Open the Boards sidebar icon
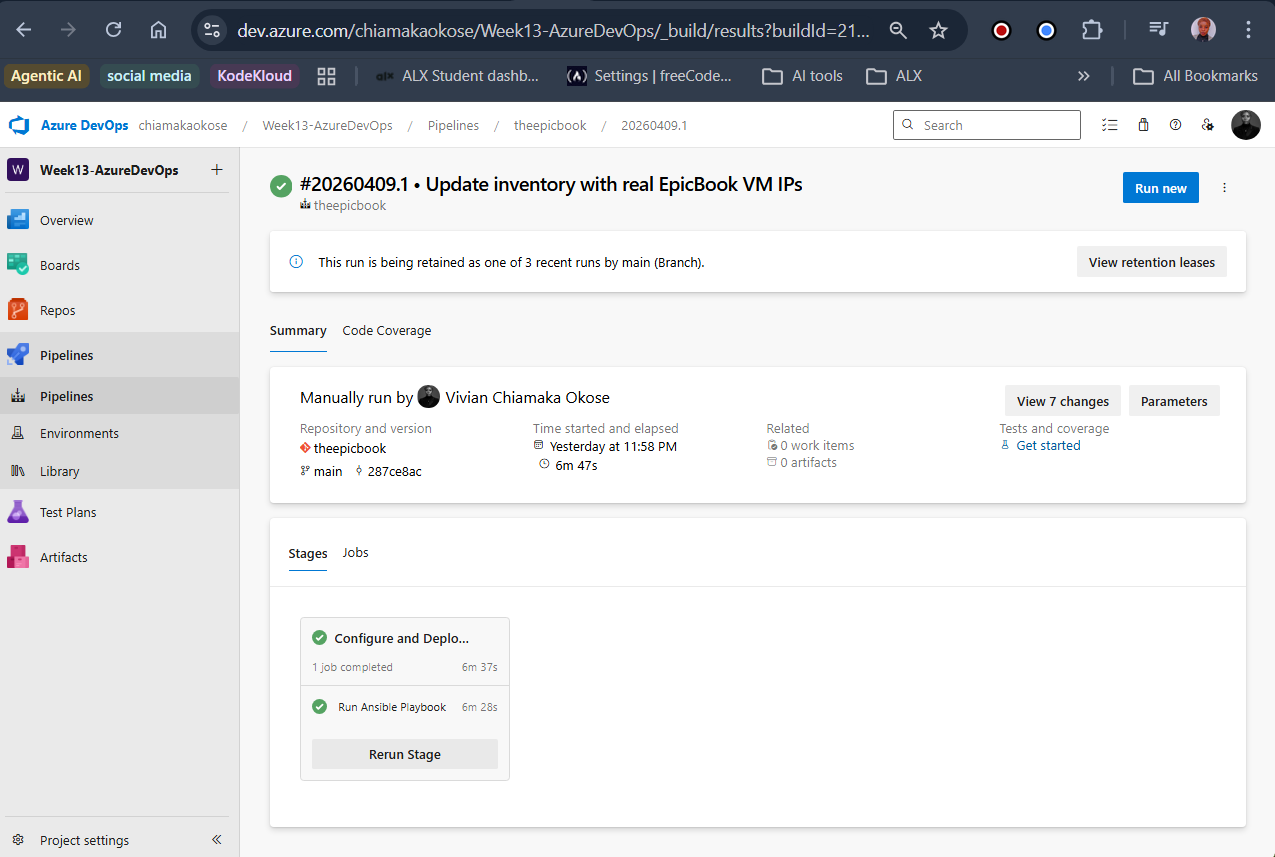This screenshot has height=857, width=1275. pos(18,265)
